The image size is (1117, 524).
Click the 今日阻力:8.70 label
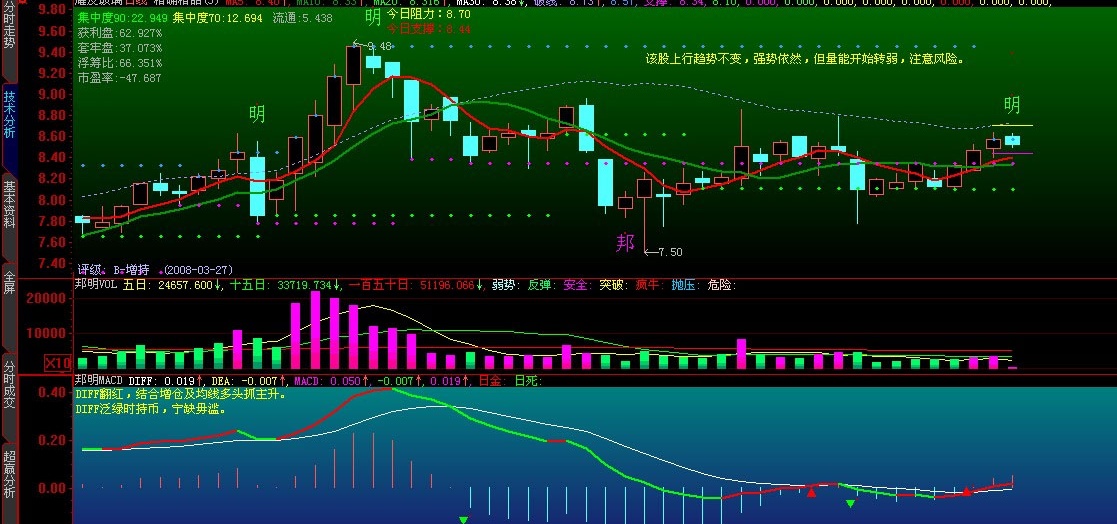tap(428, 14)
